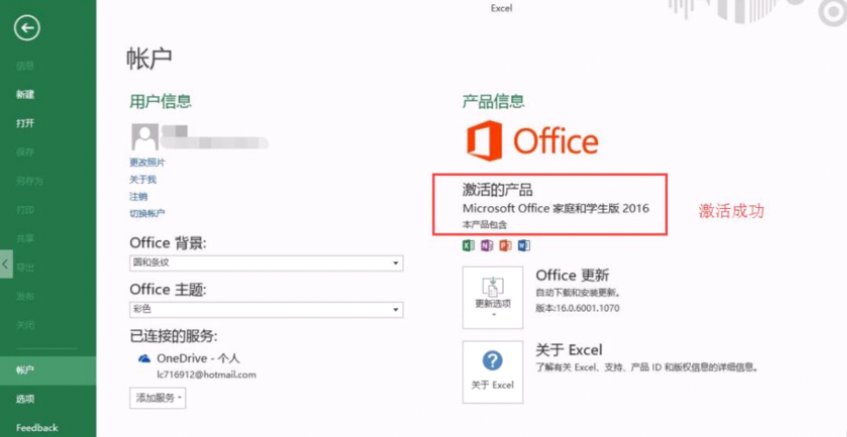Open 选项 in the sidebar
This screenshot has width=847, height=437.
point(25,399)
